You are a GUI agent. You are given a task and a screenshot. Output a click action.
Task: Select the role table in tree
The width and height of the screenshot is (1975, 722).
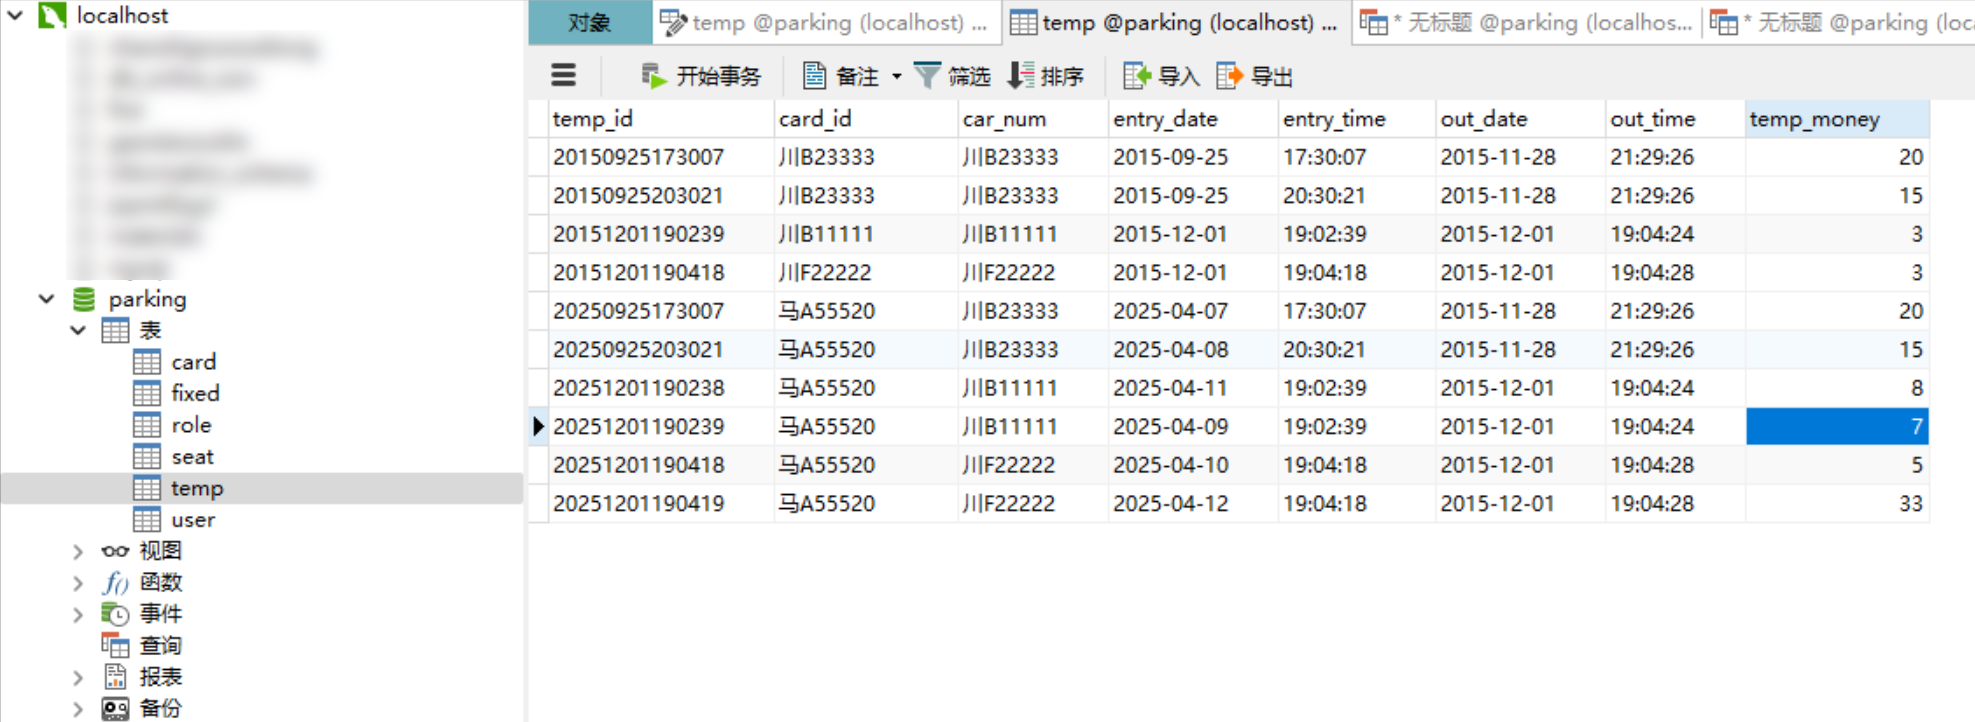pyautogui.click(x=191, y=425)
